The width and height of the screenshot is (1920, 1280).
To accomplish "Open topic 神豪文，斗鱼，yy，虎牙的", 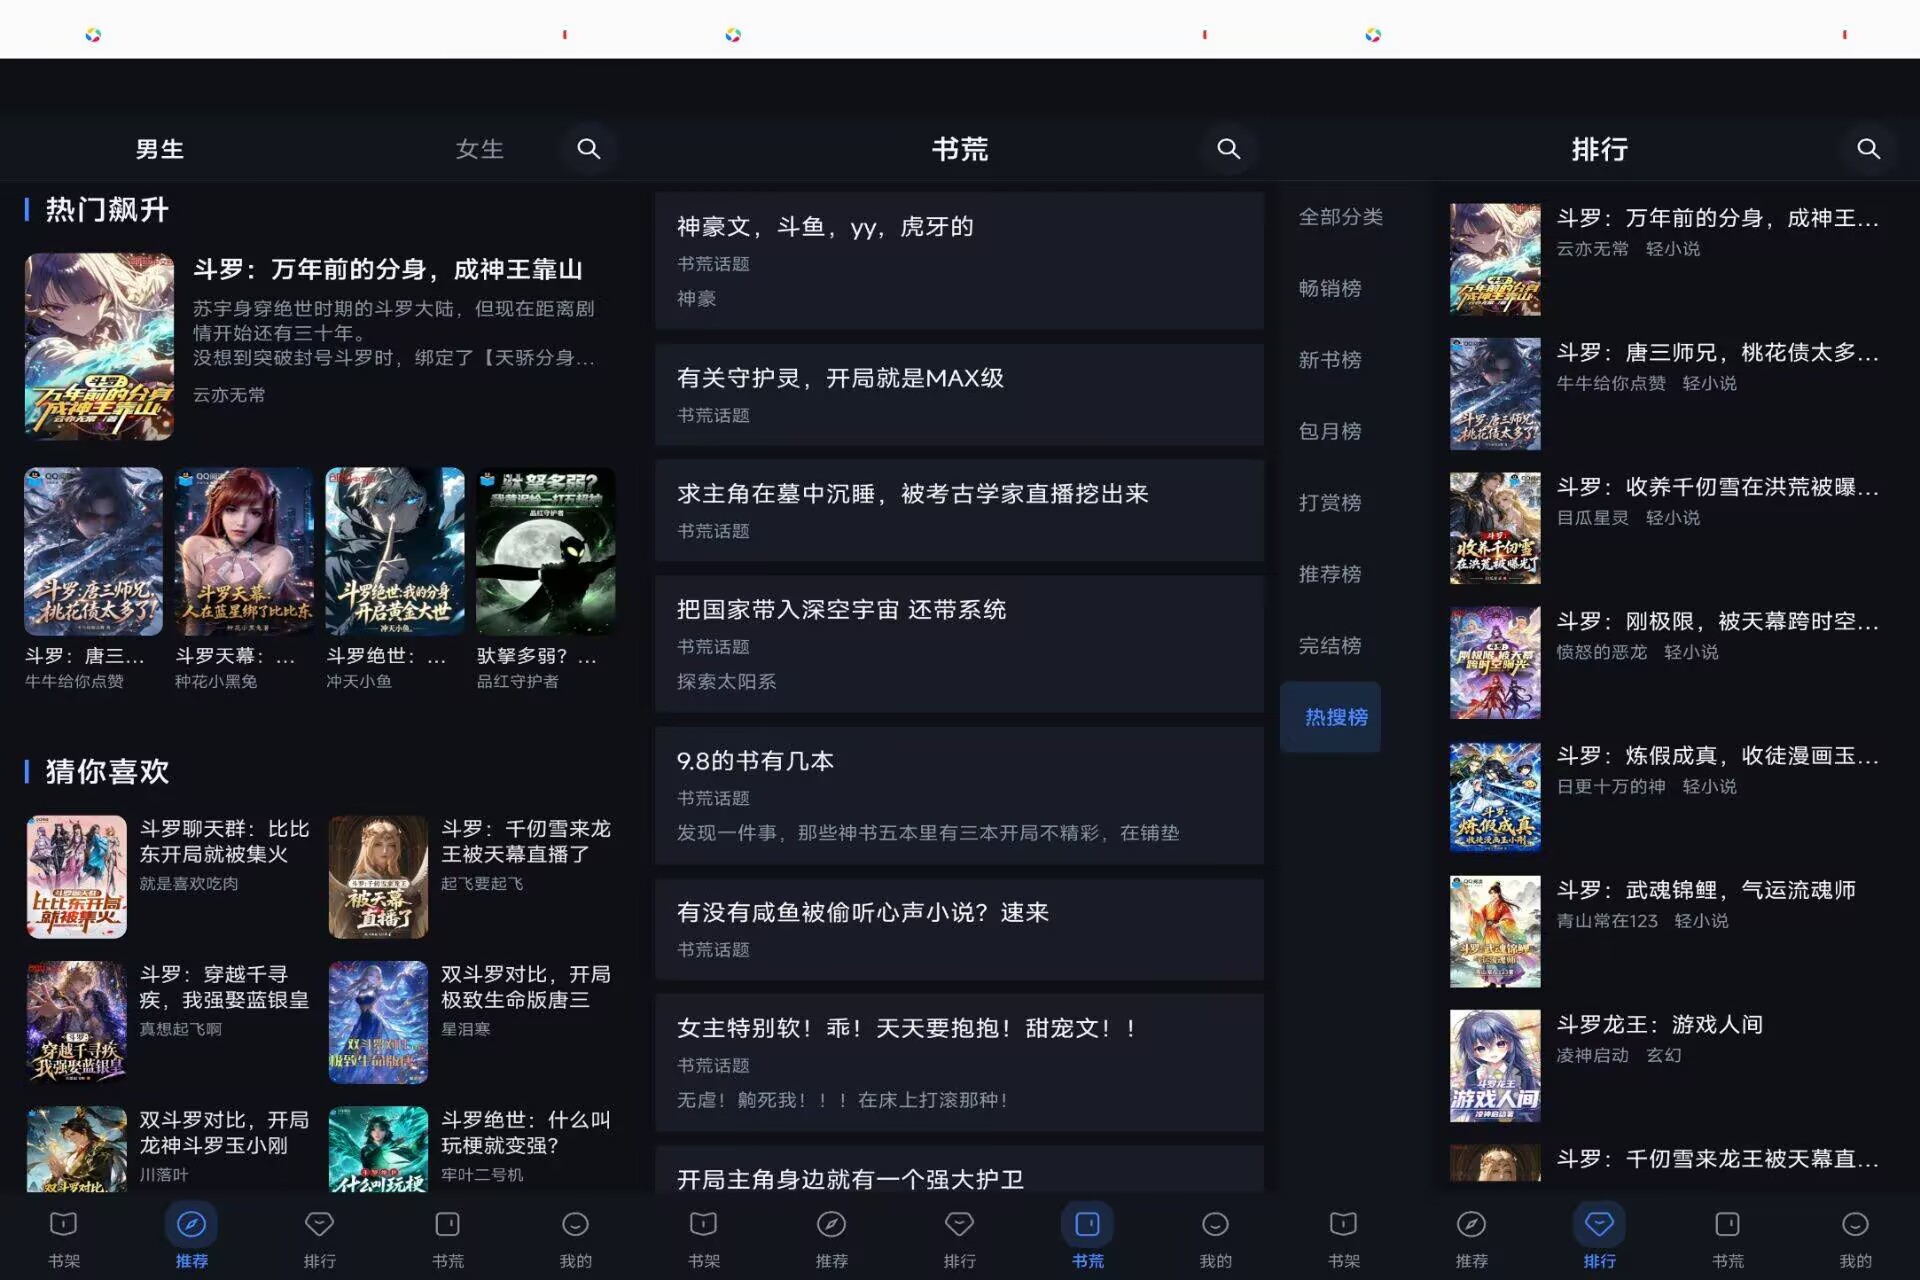I will point(959,261).
